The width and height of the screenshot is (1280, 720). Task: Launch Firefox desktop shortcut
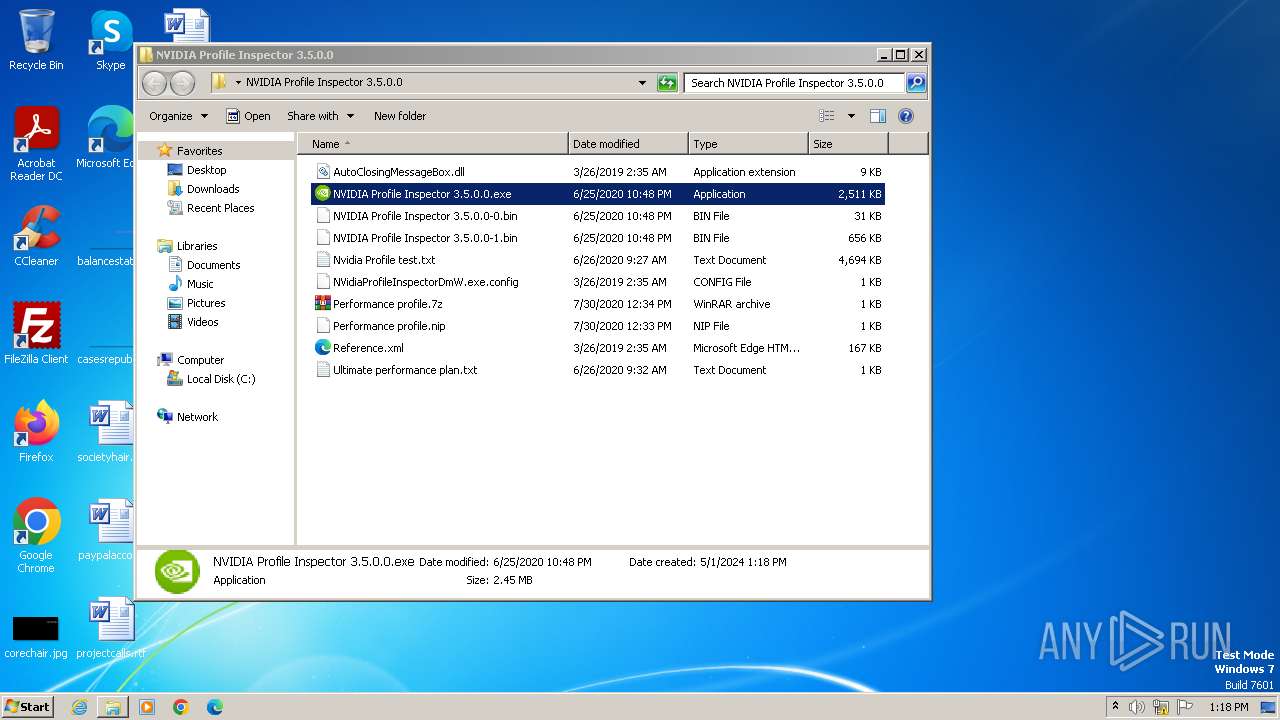click(36, 432)
